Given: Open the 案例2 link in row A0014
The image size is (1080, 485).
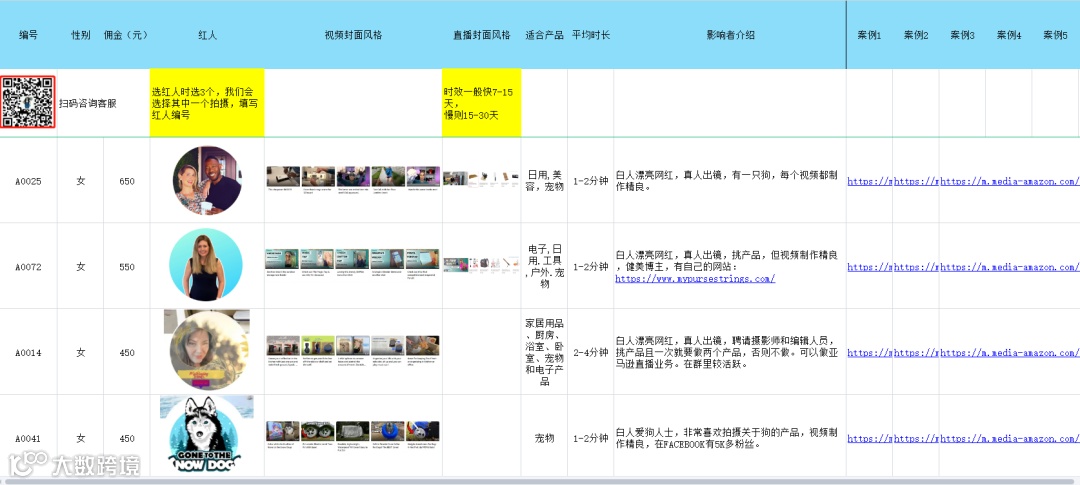Looking at the screenshot, I should 916,353.
